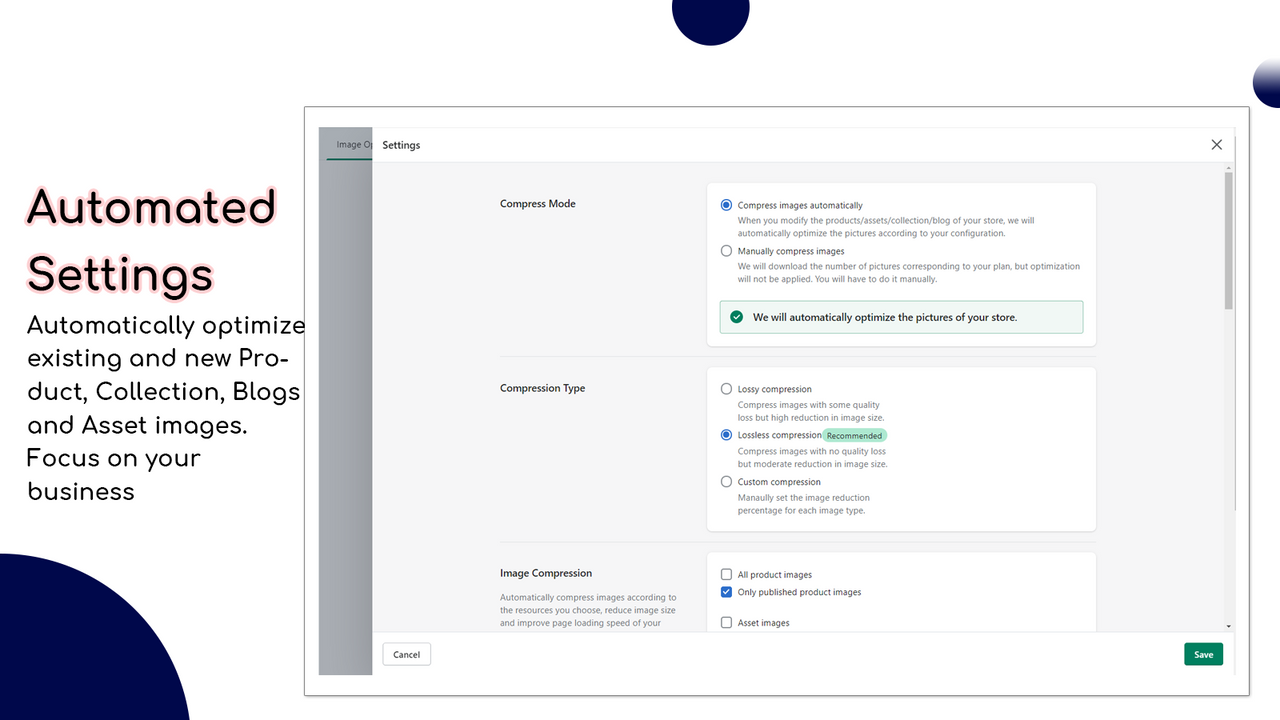
Task: Click Cancel to discard changes
Action: point(406,653)
